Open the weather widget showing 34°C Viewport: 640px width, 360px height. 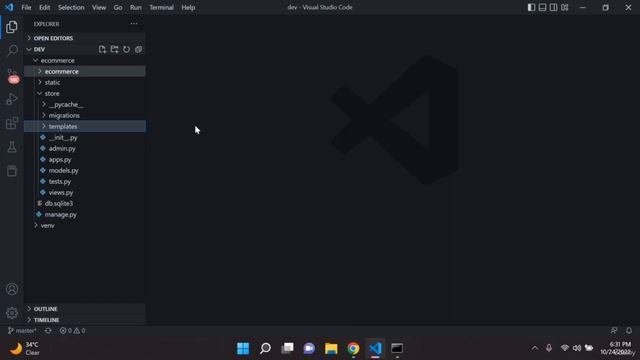[x=25, y=349]
